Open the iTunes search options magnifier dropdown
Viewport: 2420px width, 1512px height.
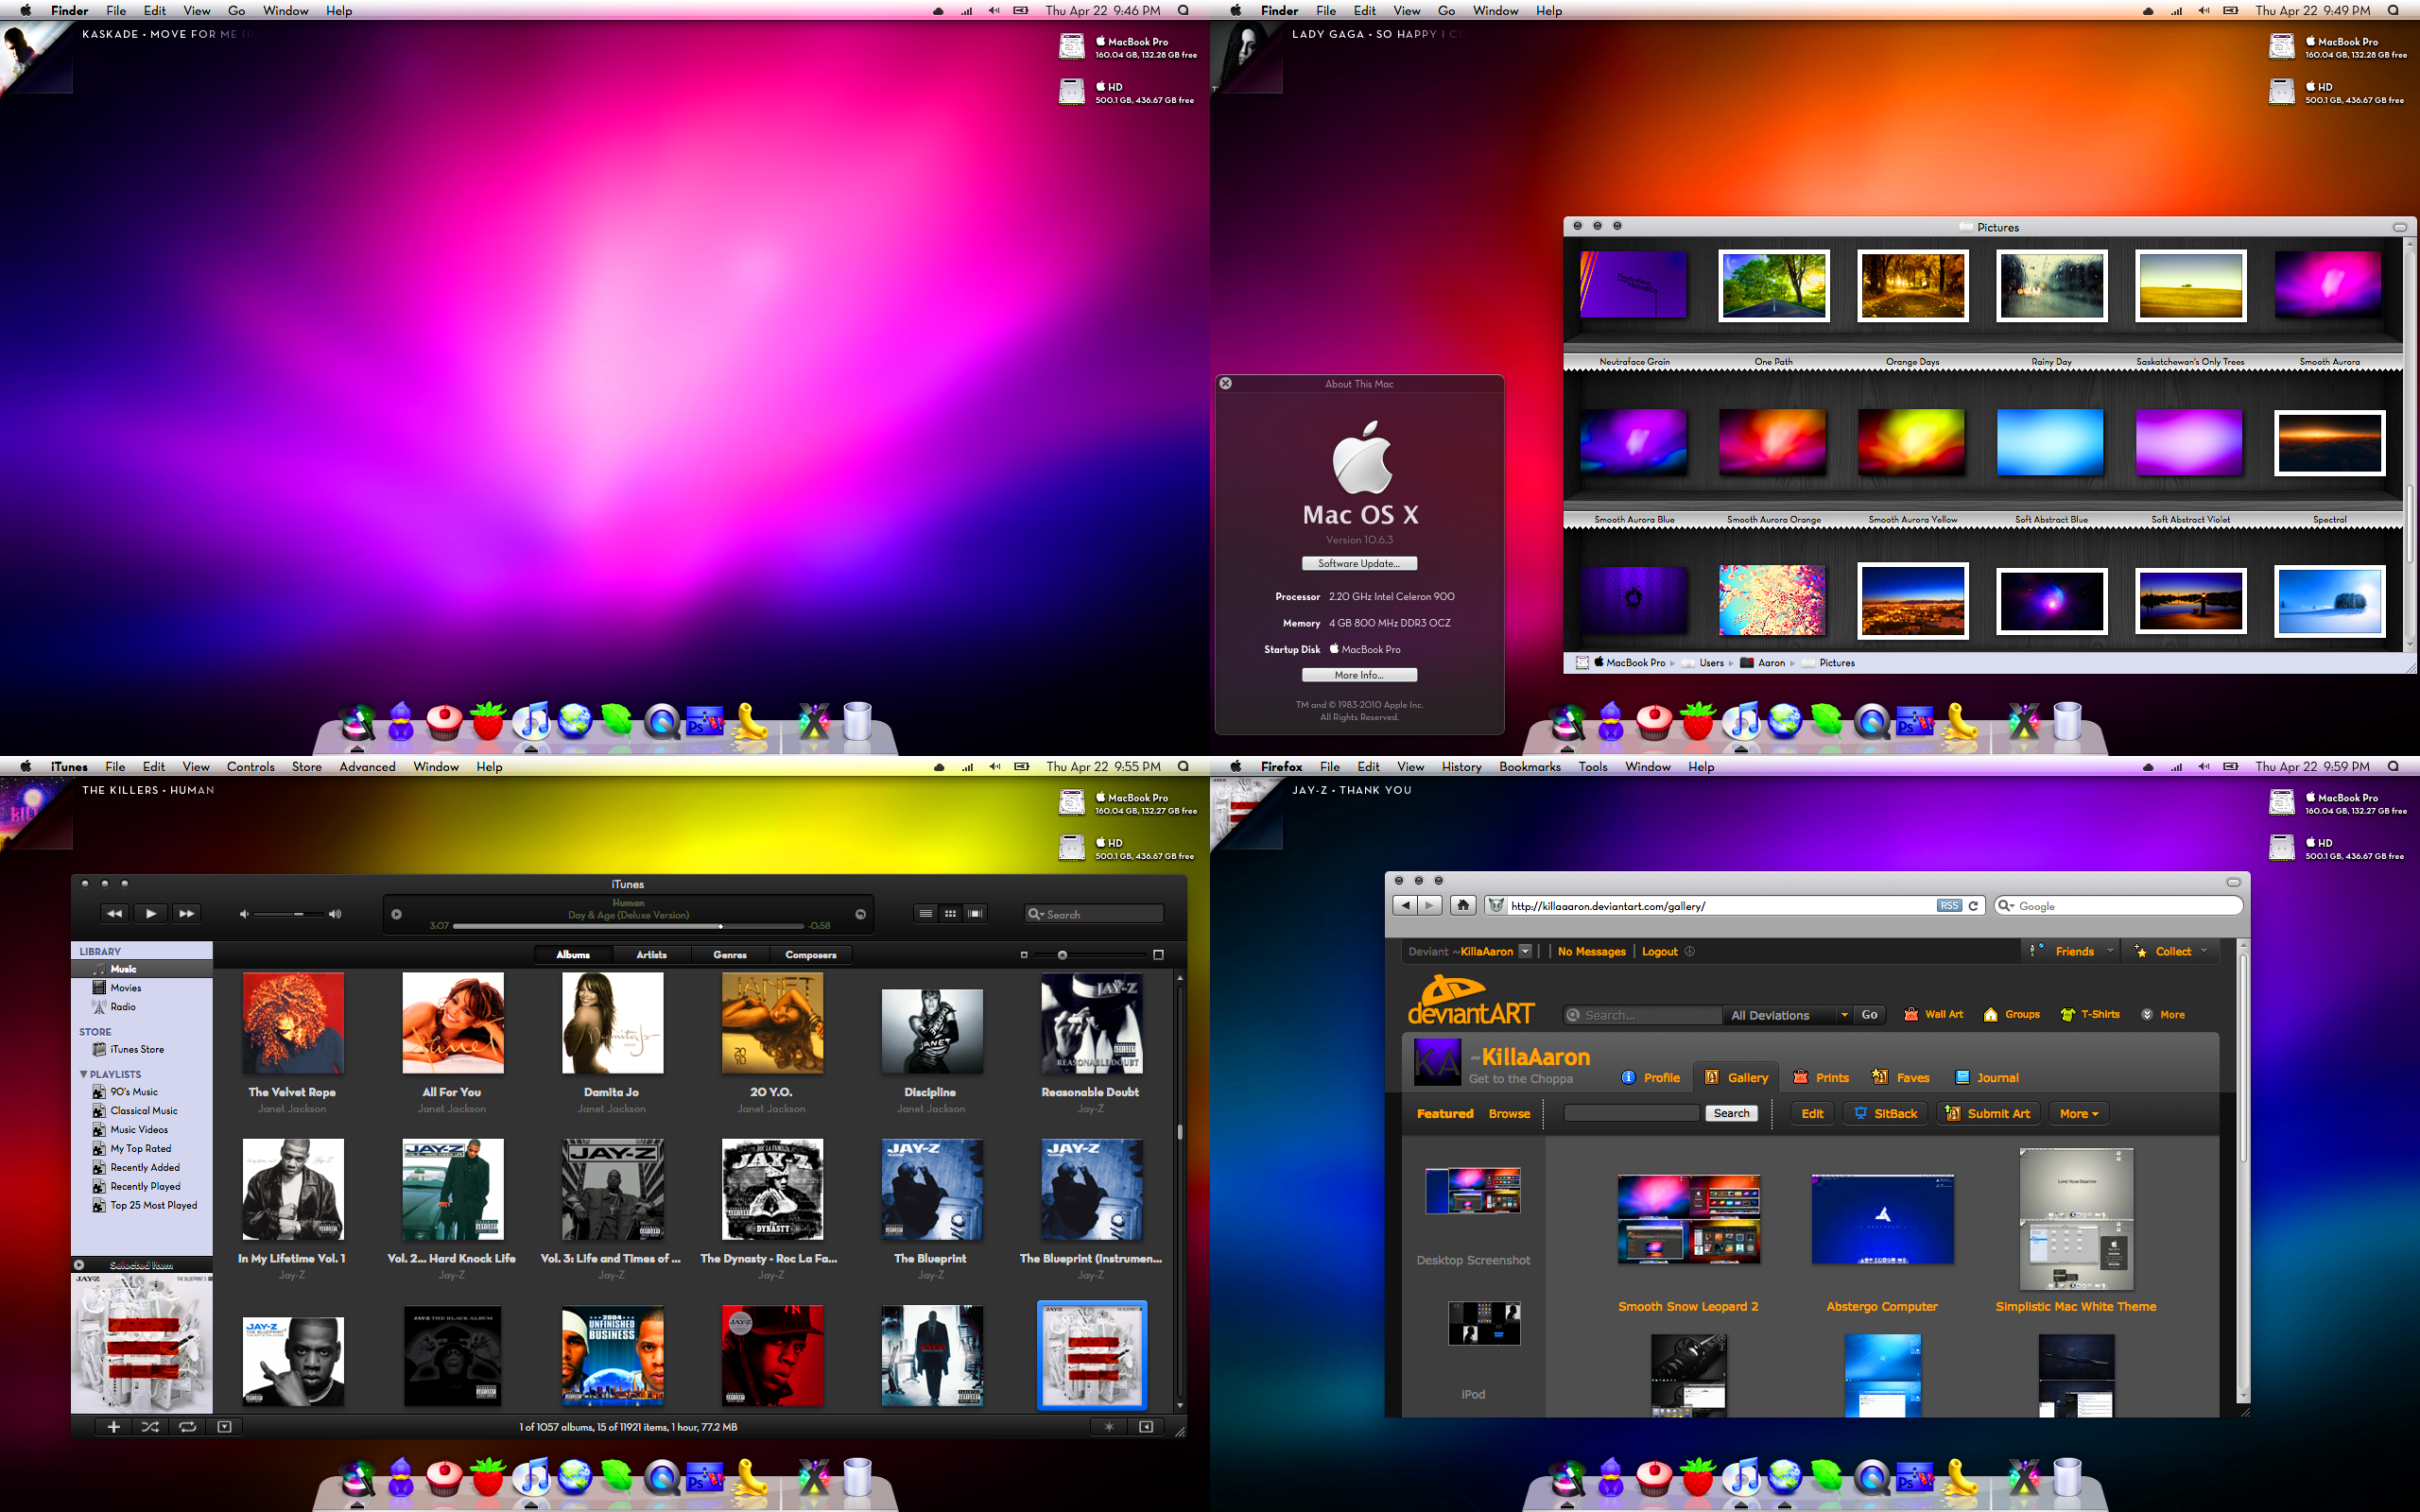[1036, 914]
